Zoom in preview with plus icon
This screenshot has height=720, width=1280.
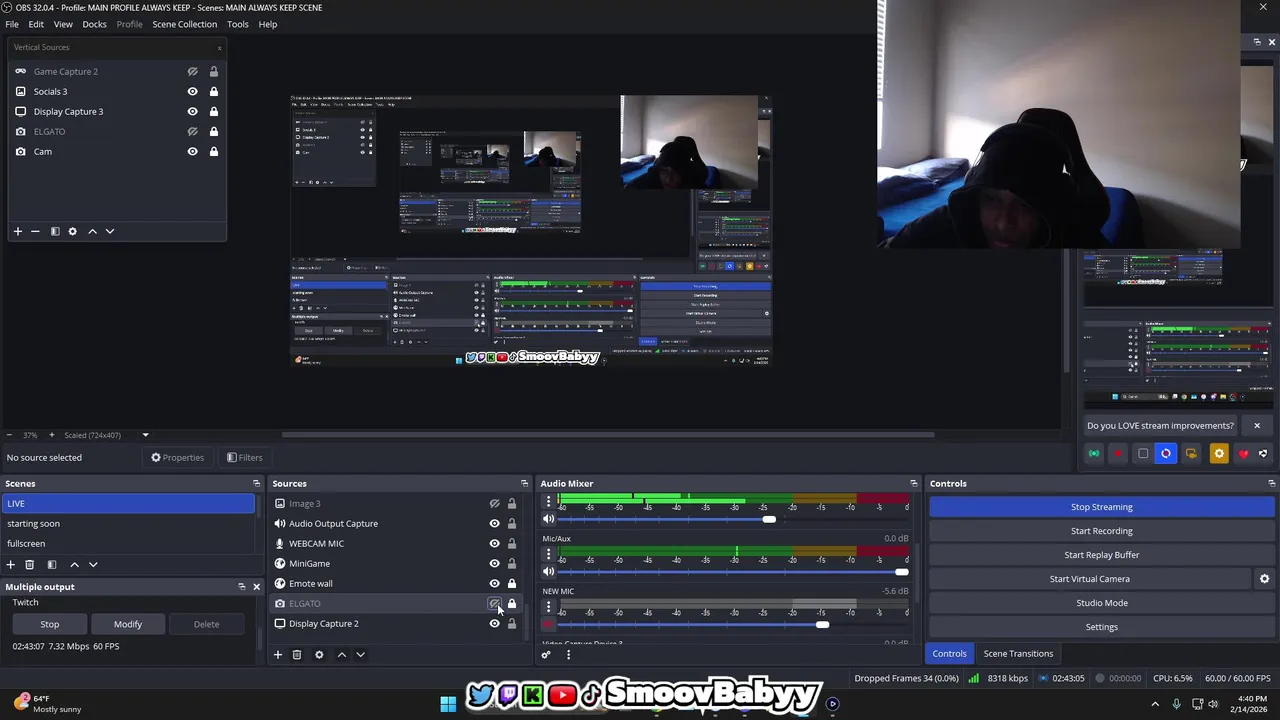(x=52, y=435)
